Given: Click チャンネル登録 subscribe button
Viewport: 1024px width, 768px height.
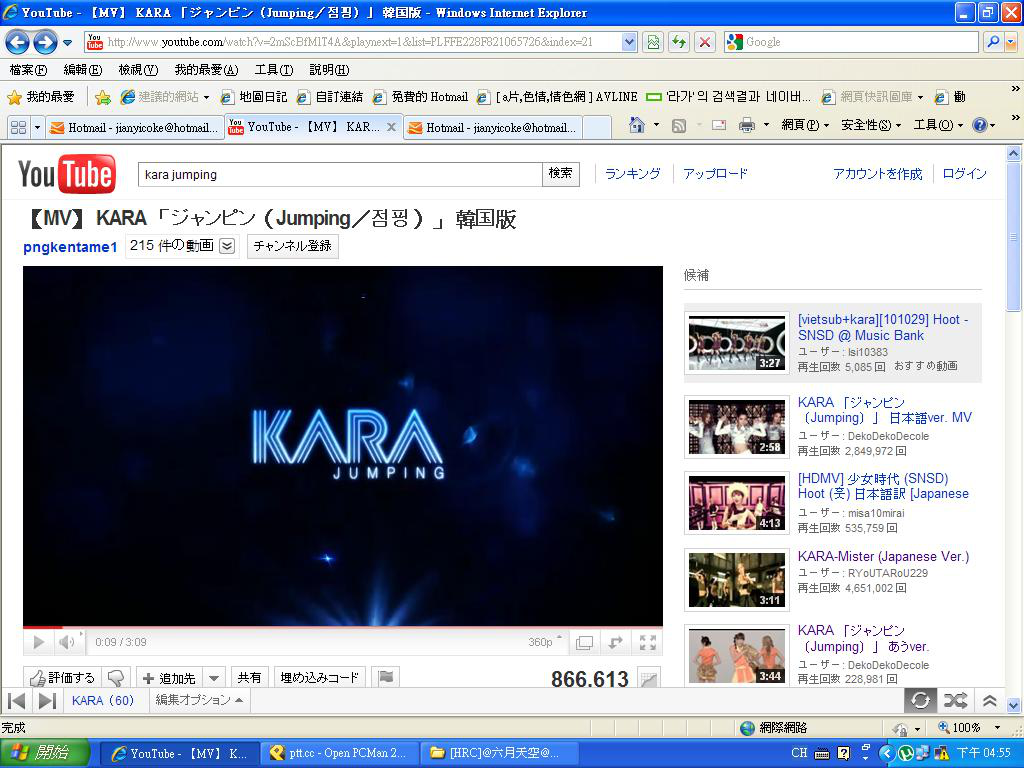Looking at the screenshot, I should pos(293,246).
